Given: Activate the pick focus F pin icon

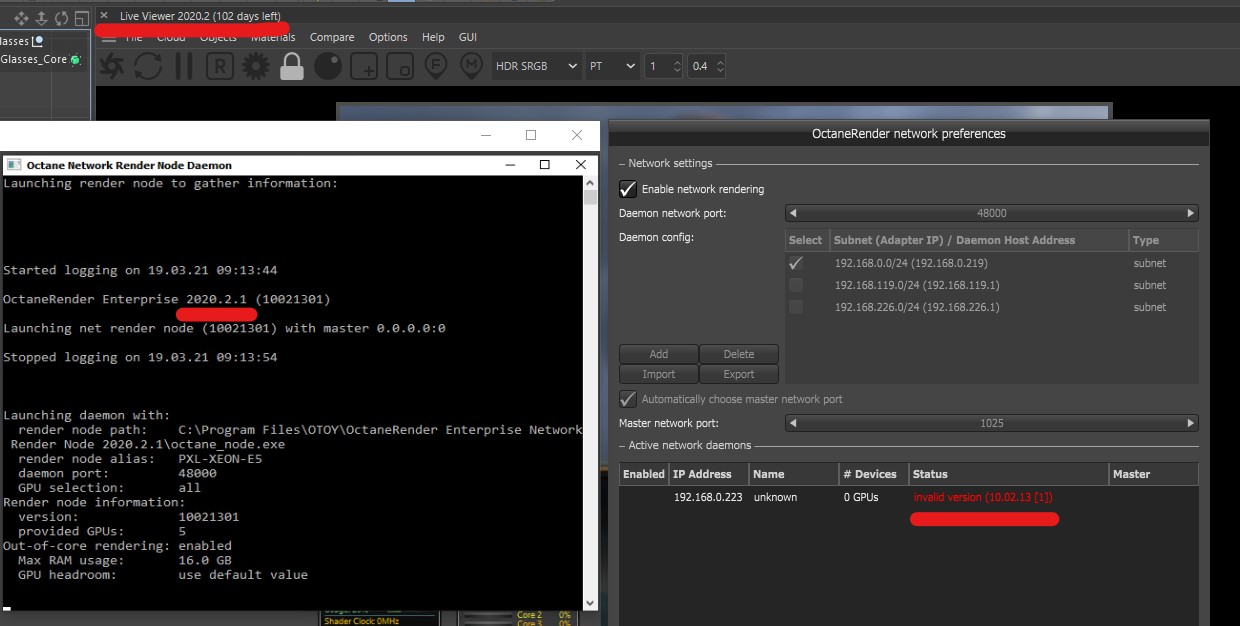Looking at the screenshot, I should coord(435,67).
